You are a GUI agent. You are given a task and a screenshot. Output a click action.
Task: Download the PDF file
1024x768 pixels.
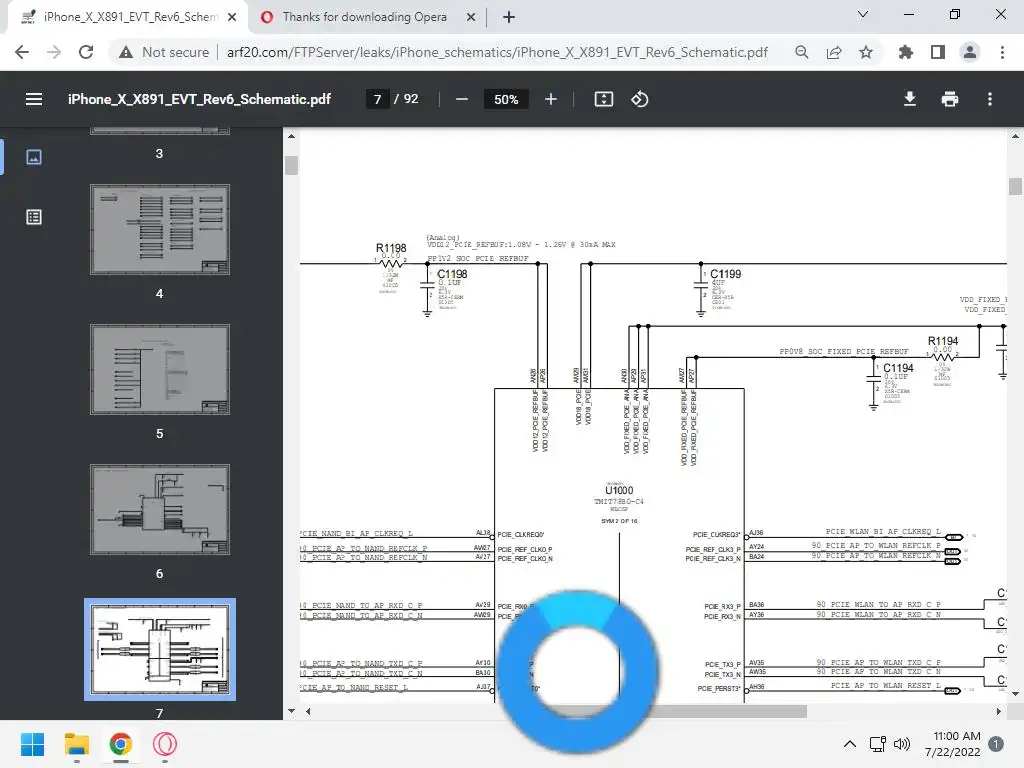909,99
